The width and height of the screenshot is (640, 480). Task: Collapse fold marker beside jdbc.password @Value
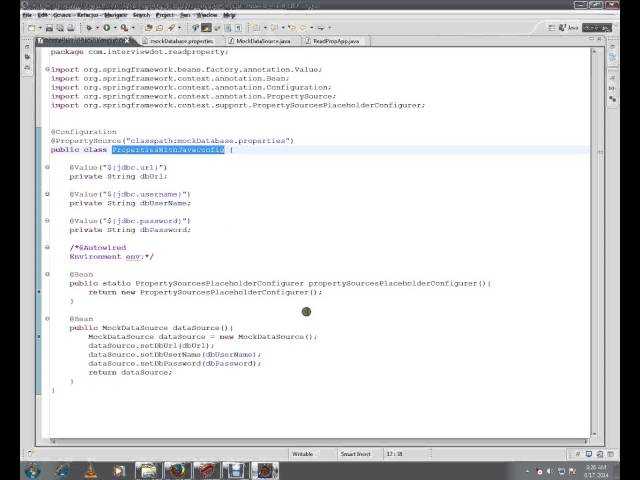(x=47, y=220)
